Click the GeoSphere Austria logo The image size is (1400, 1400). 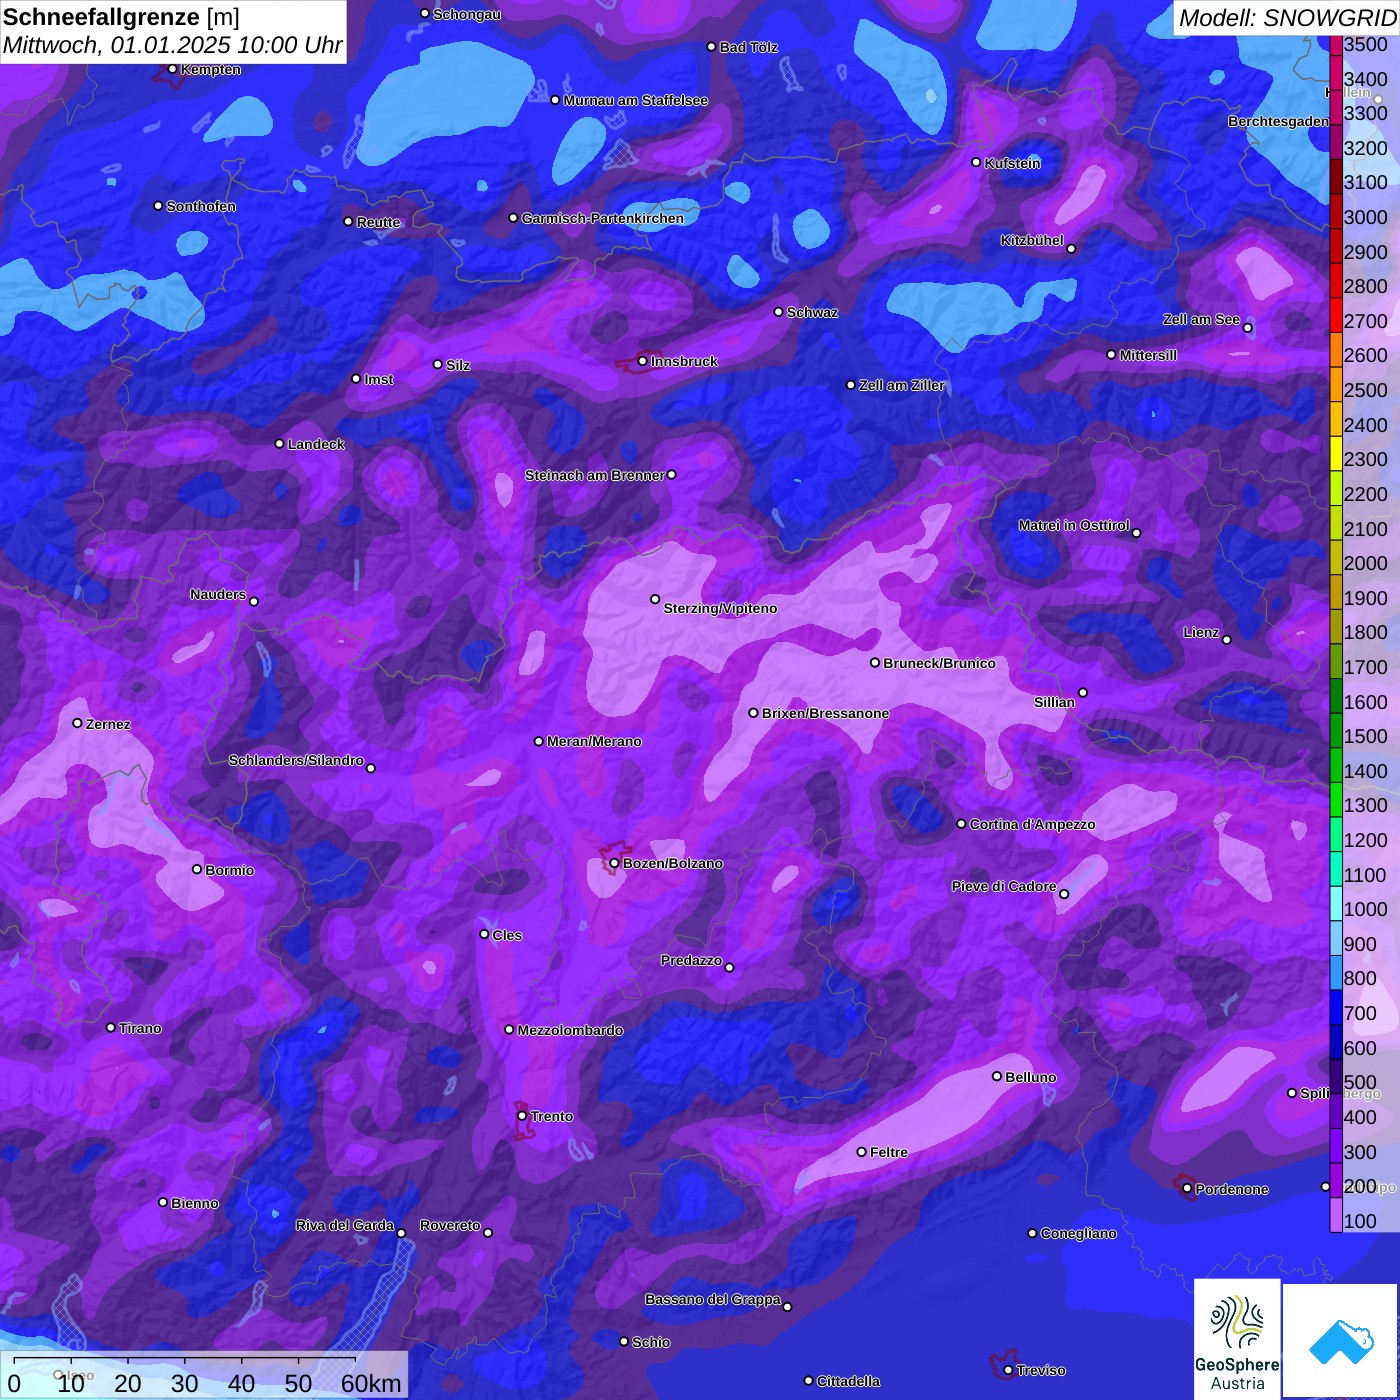(1237, 1339)
